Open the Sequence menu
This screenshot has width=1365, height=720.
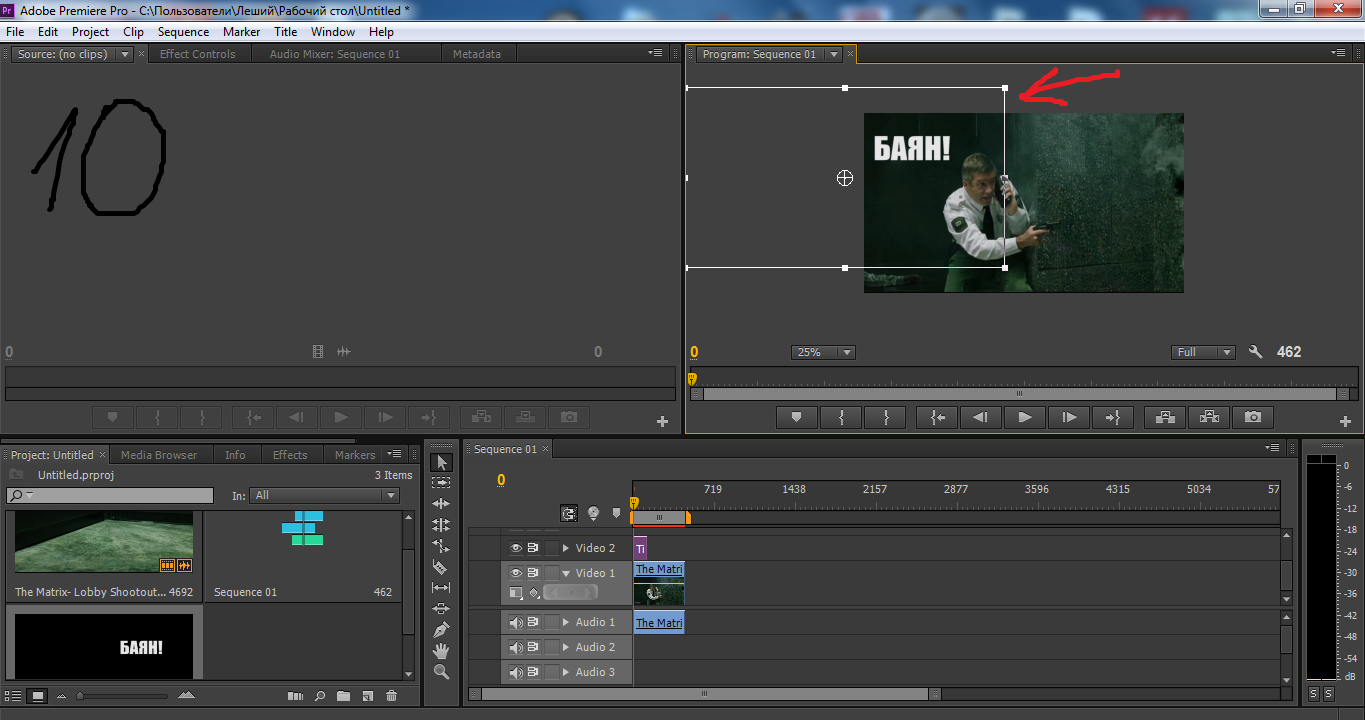183,32
